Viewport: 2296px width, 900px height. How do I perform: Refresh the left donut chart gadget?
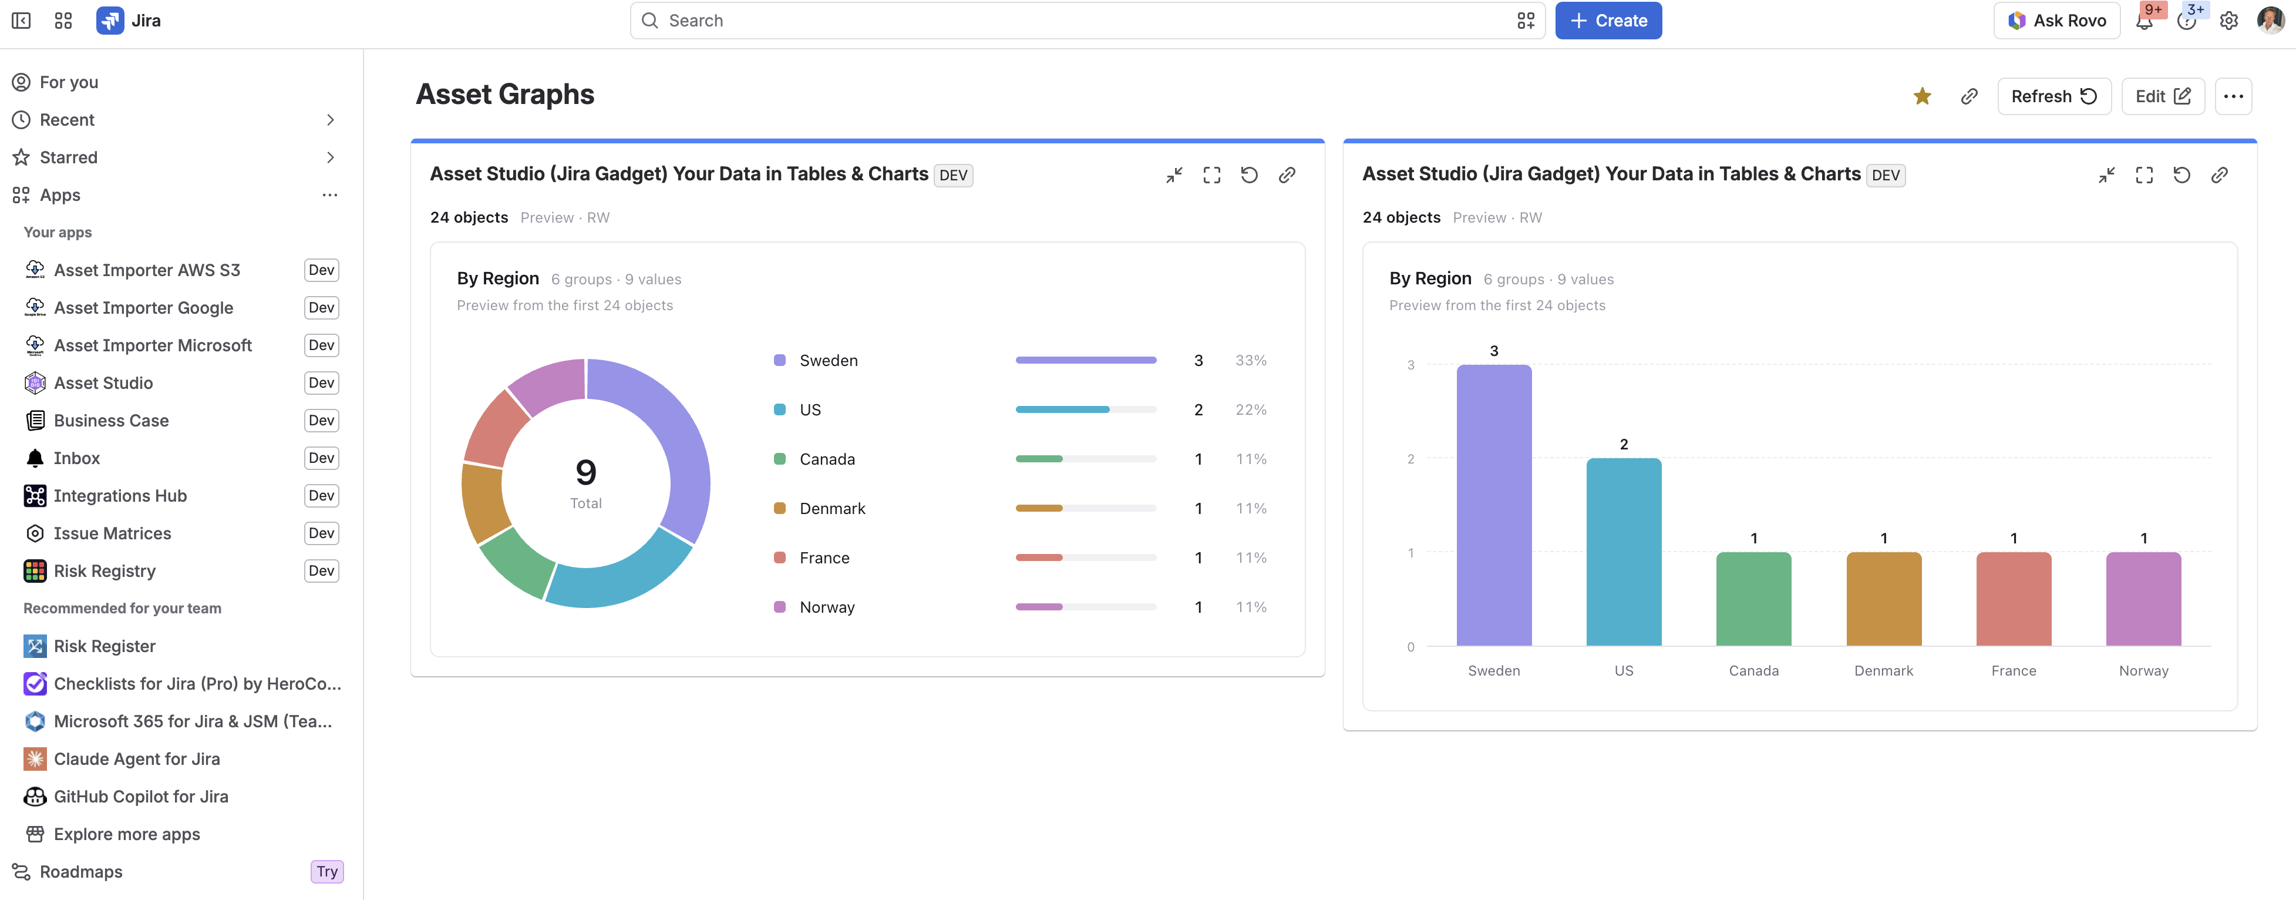point(1249,175)
